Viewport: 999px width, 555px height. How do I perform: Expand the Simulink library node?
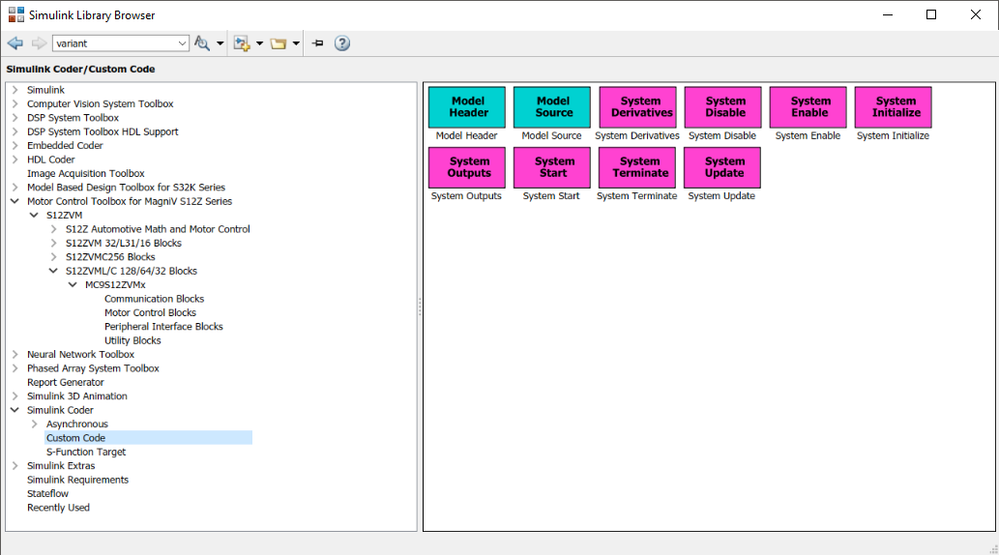15,90
